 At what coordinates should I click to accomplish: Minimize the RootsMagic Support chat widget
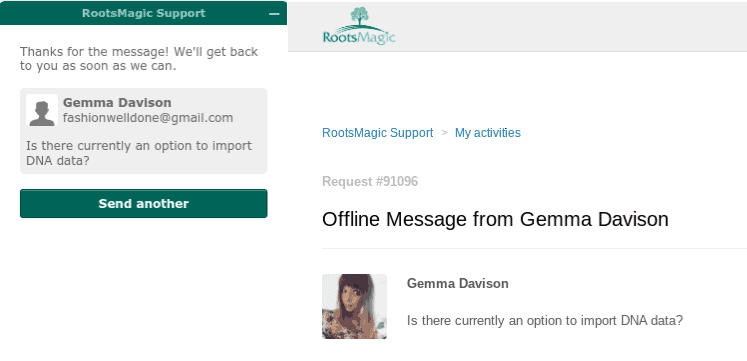[x=274, y=14]
